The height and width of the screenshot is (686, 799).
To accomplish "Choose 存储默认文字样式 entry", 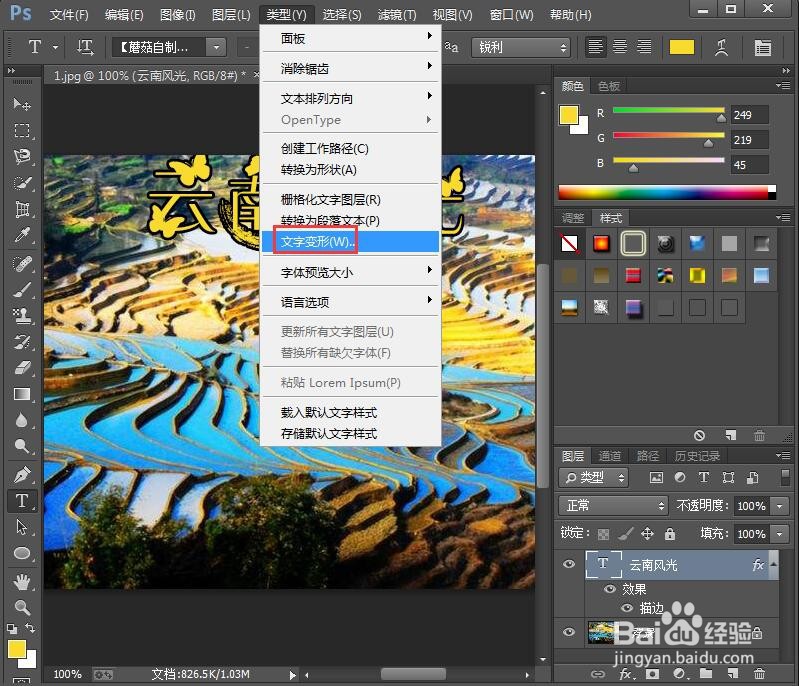I will point(351,434).
